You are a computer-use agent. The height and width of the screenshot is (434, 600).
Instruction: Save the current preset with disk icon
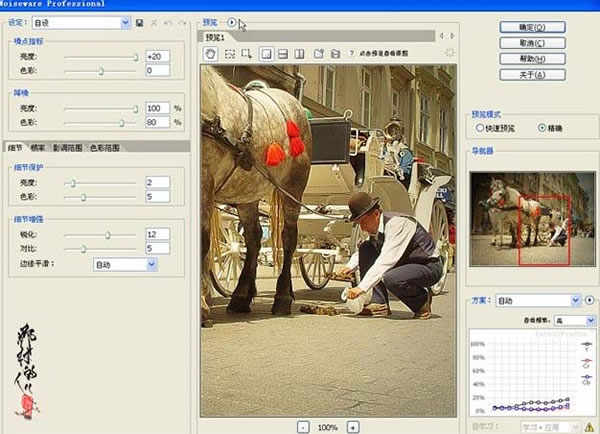point(140,23)
